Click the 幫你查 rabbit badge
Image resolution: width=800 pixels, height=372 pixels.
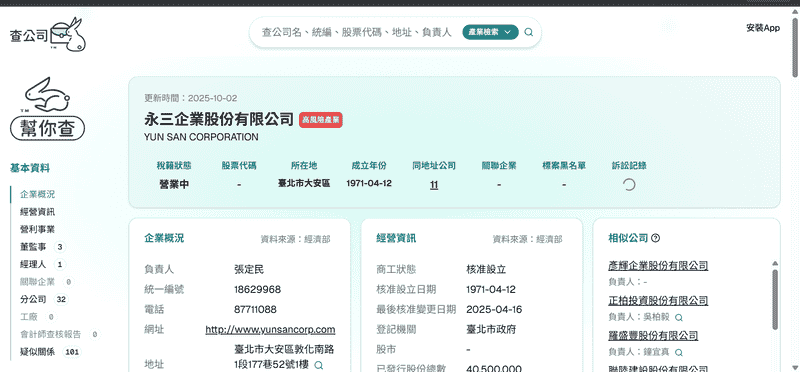47,109
